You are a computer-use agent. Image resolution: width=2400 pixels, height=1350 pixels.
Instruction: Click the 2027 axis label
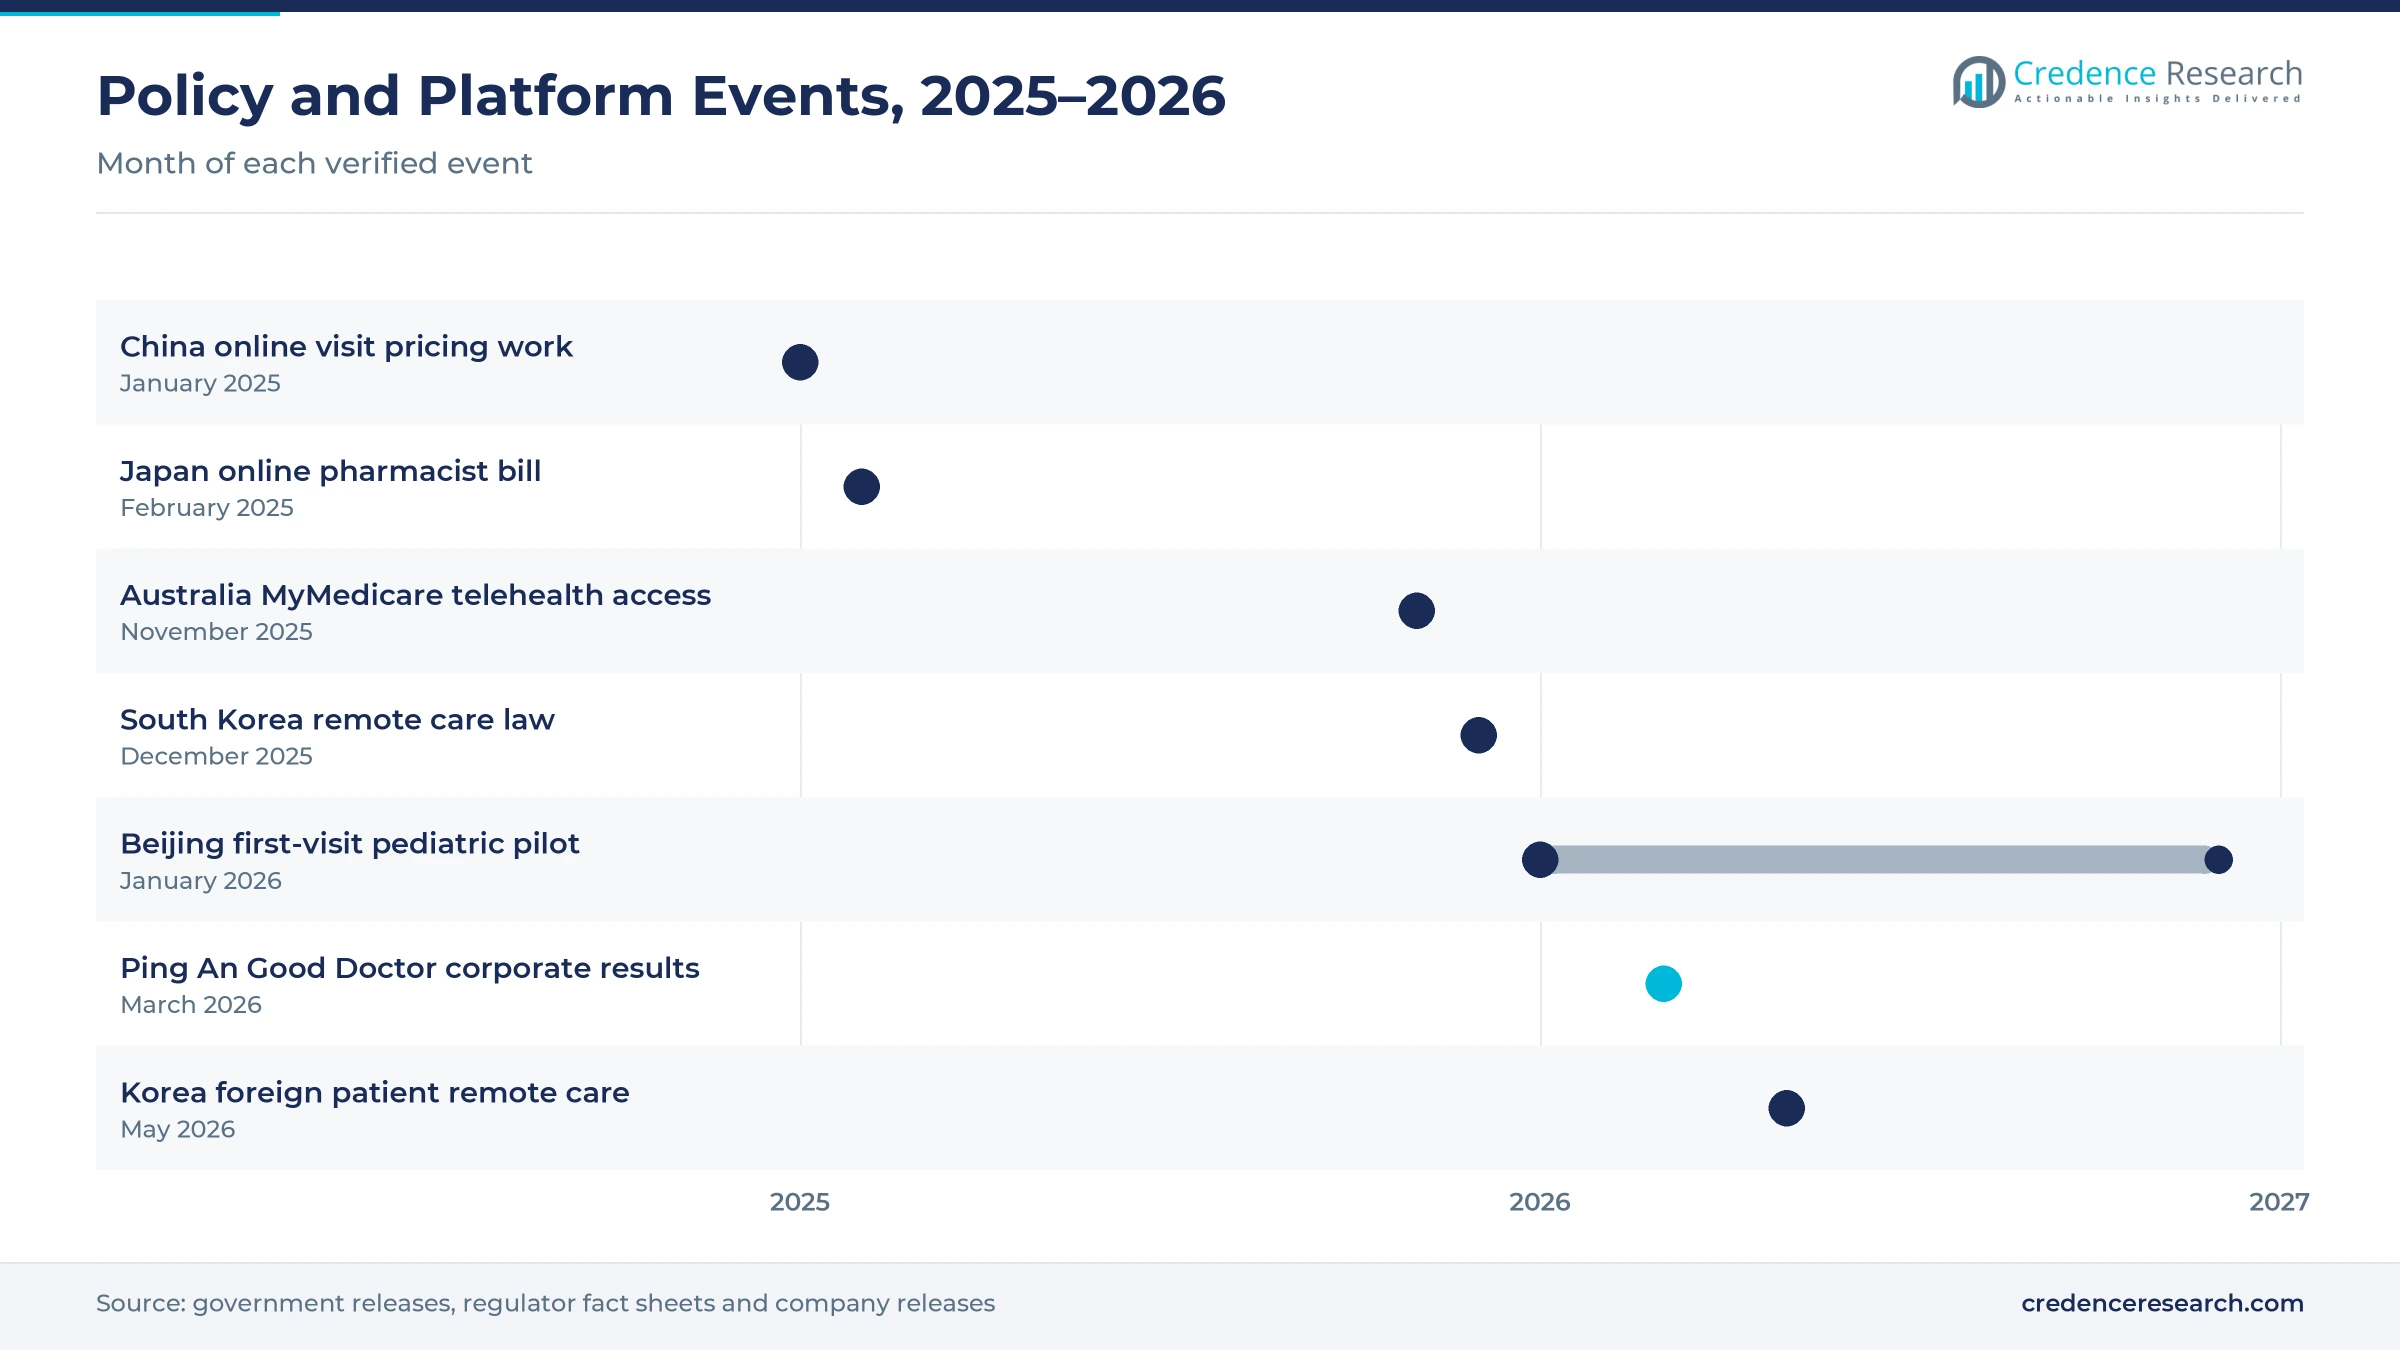(x=2279, y=1202)
